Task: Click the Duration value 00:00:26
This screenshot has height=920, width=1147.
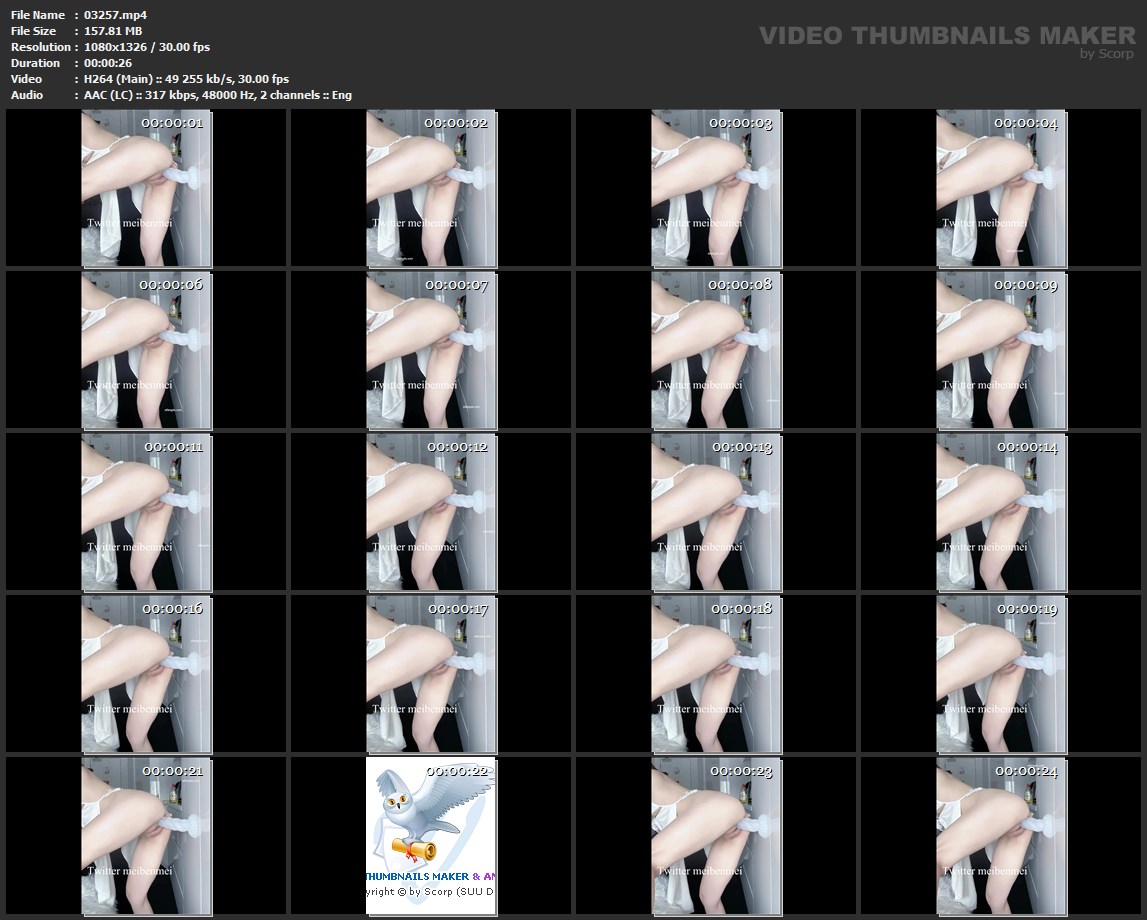Action: point(108,63)
